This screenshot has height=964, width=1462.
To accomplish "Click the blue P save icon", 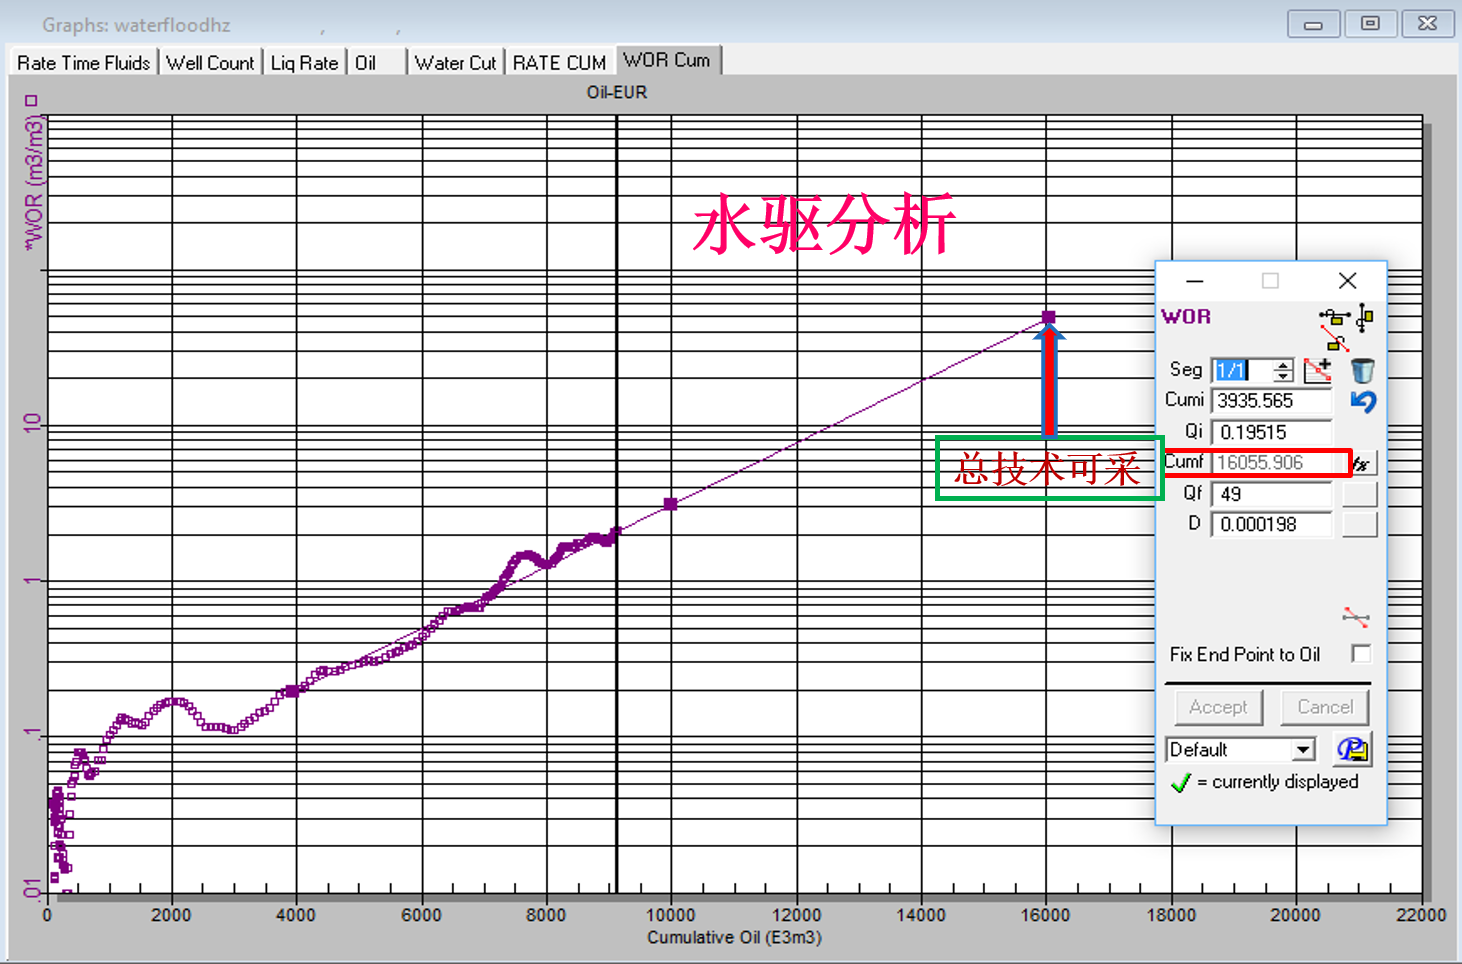I will (x=1353, y=749).
